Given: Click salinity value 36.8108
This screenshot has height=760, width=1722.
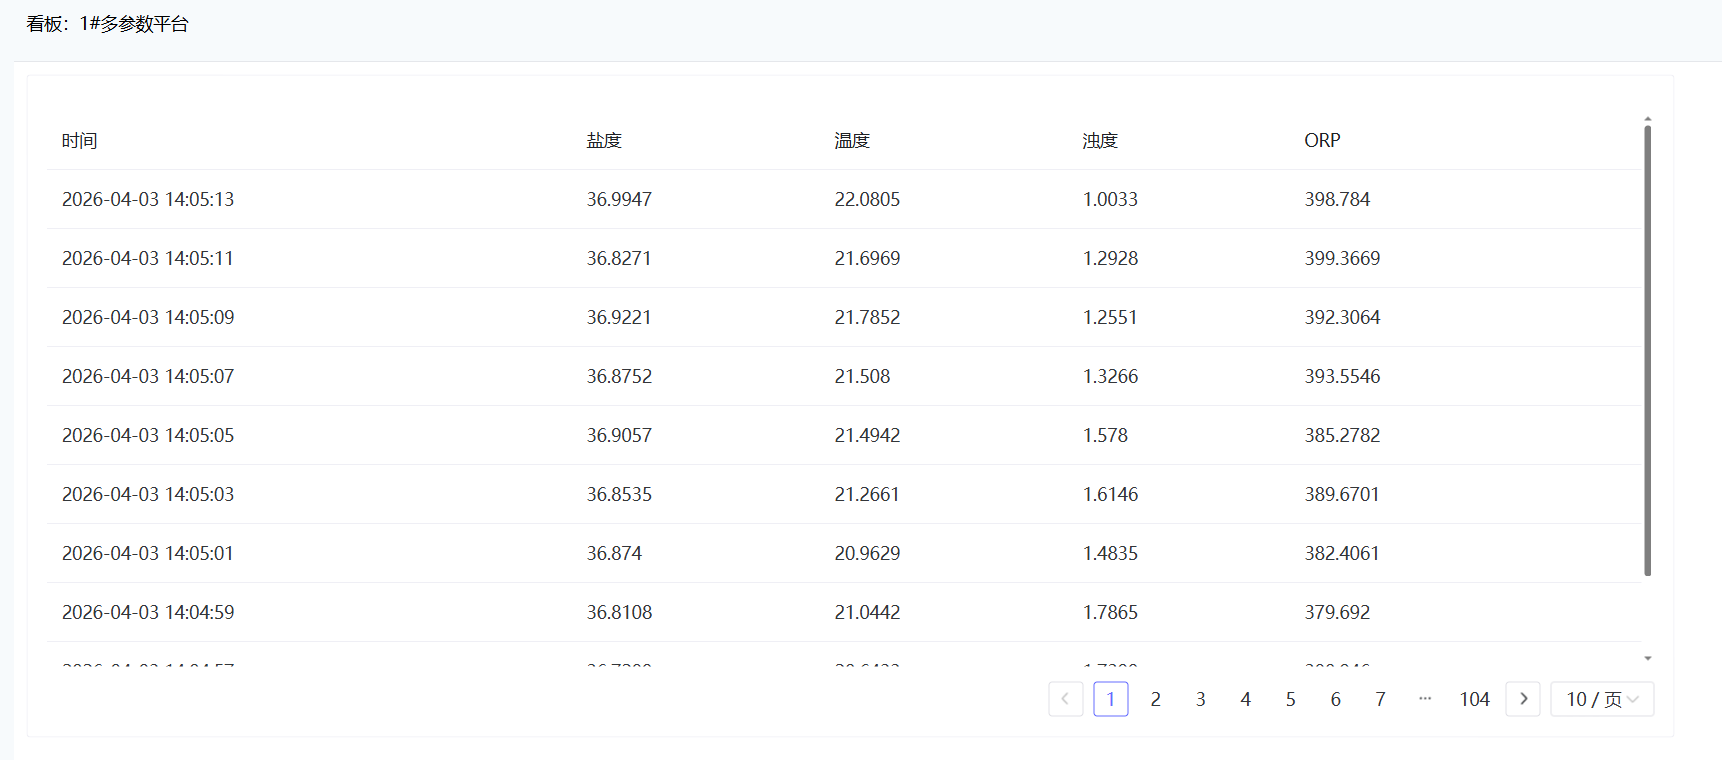Looking at the screenshot, I should (x=619, y=612).
